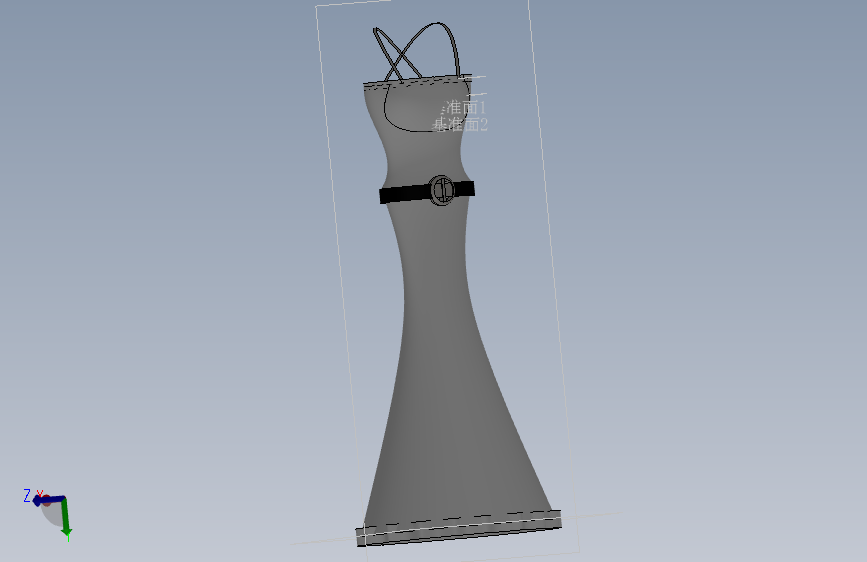
Task: Click the 基准面2 reference plane label
Action: pyautogui.click(x=460, y=125)
